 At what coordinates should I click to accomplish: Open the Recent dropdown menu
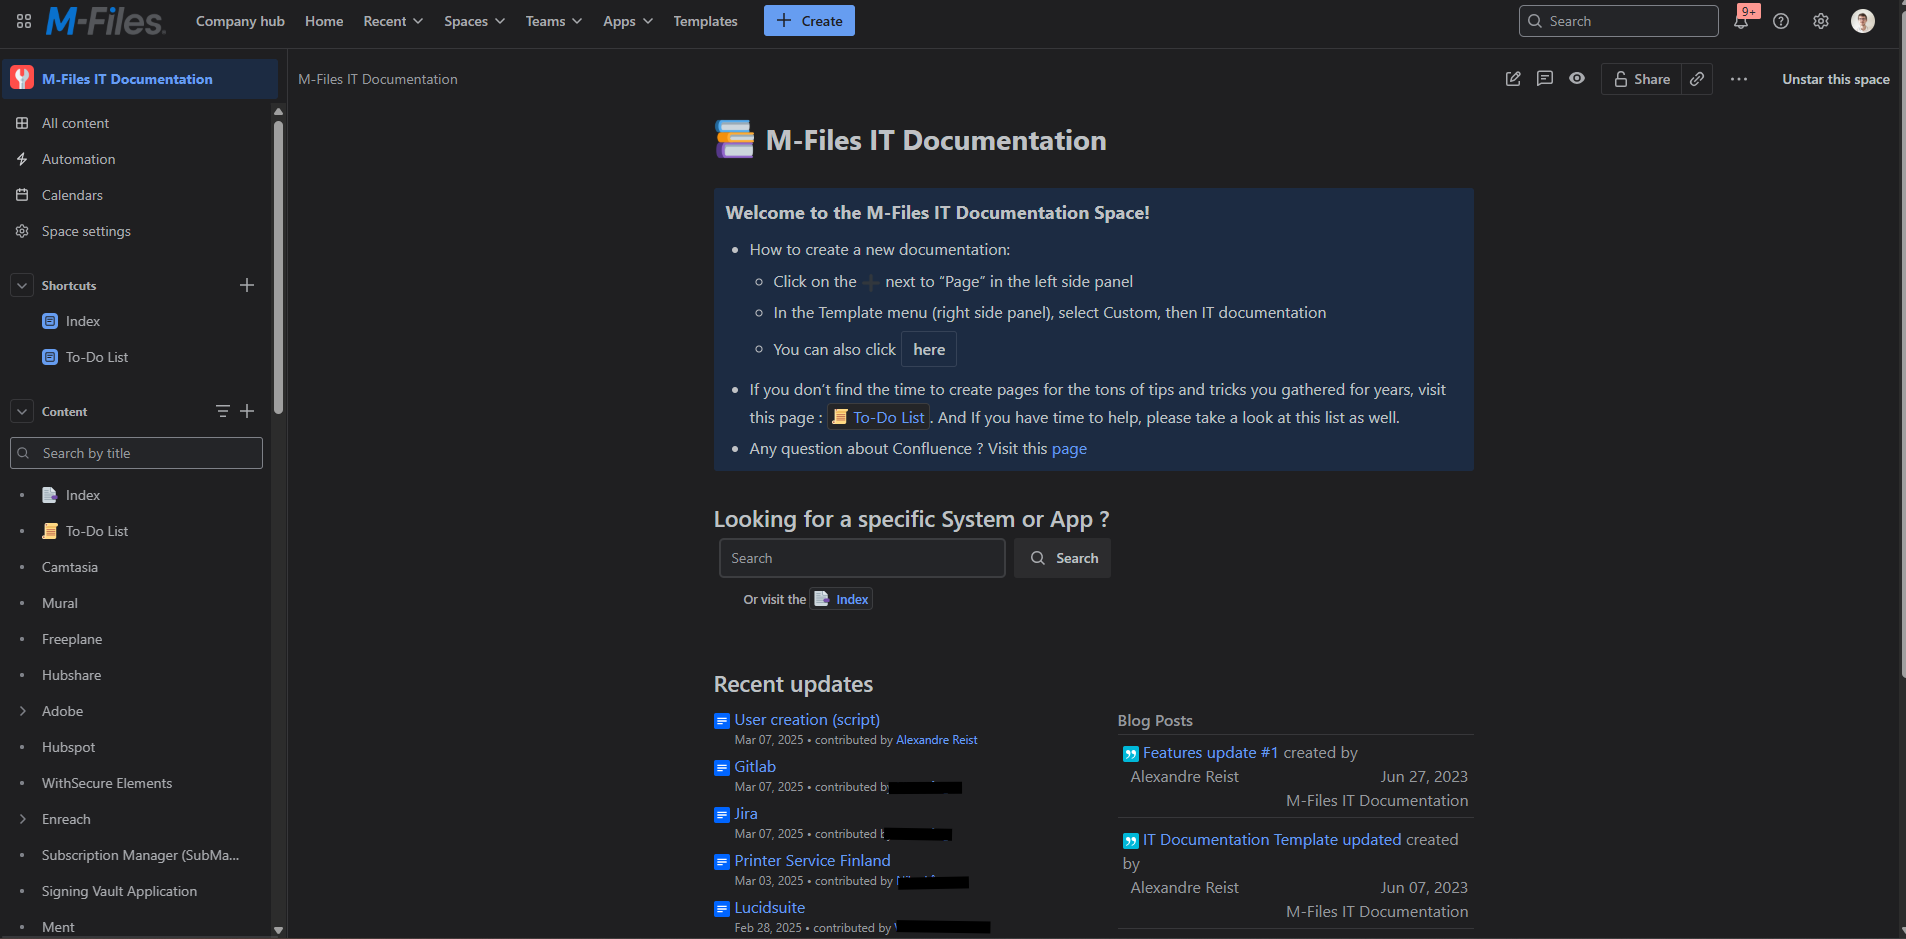point(393,21)
